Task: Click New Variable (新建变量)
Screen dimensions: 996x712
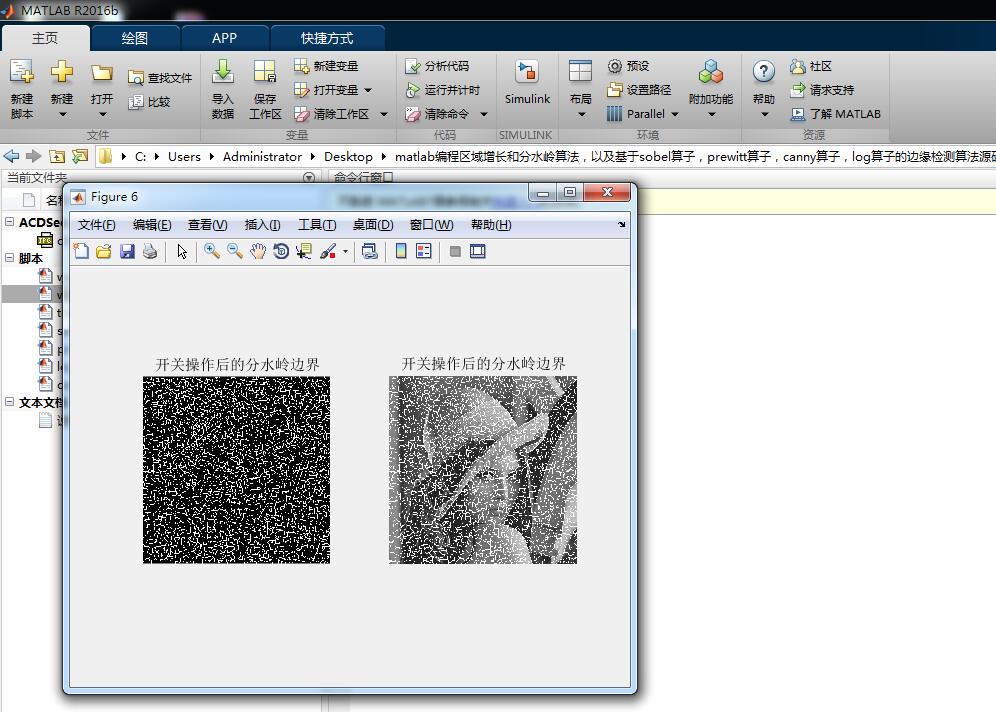Action: [326, 66]
